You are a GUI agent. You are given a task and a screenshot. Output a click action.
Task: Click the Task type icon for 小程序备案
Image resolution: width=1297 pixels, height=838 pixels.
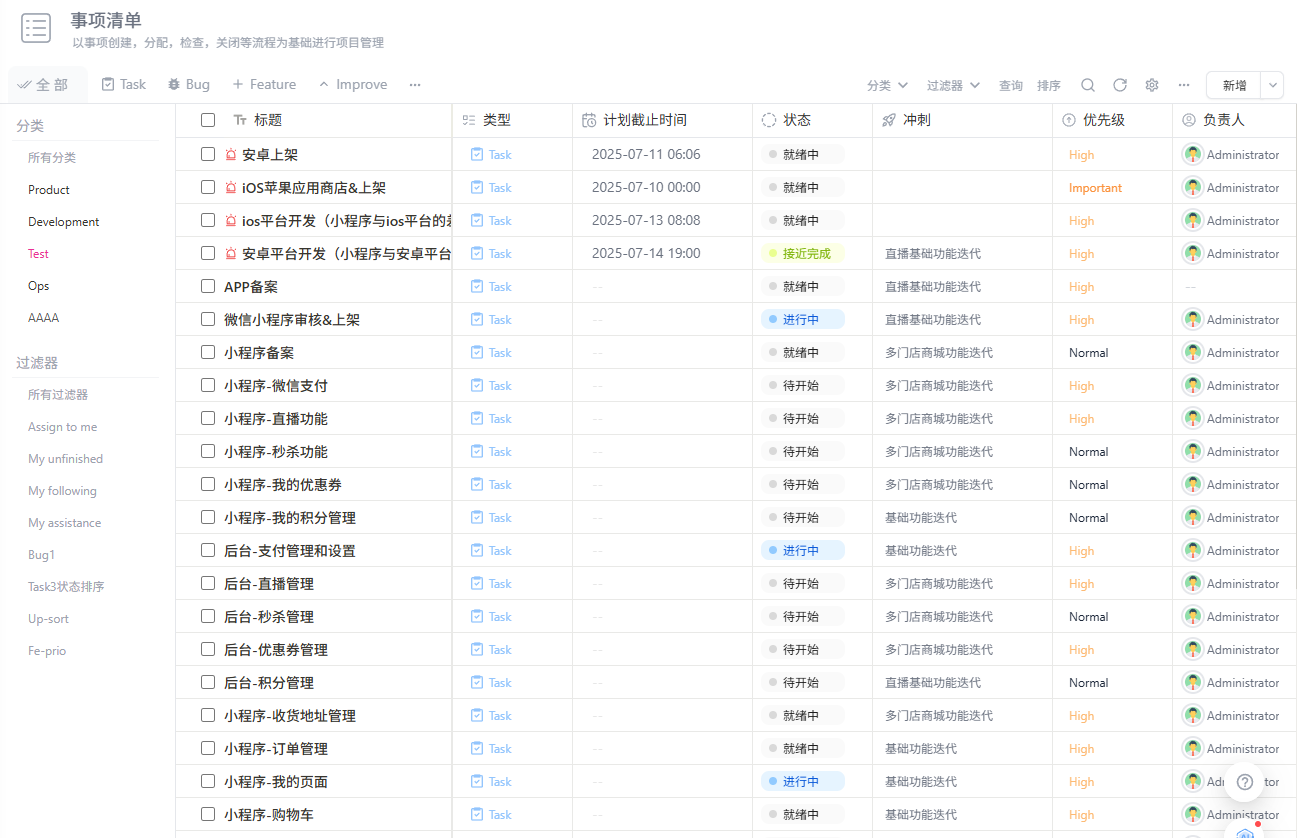click(477, 353)
